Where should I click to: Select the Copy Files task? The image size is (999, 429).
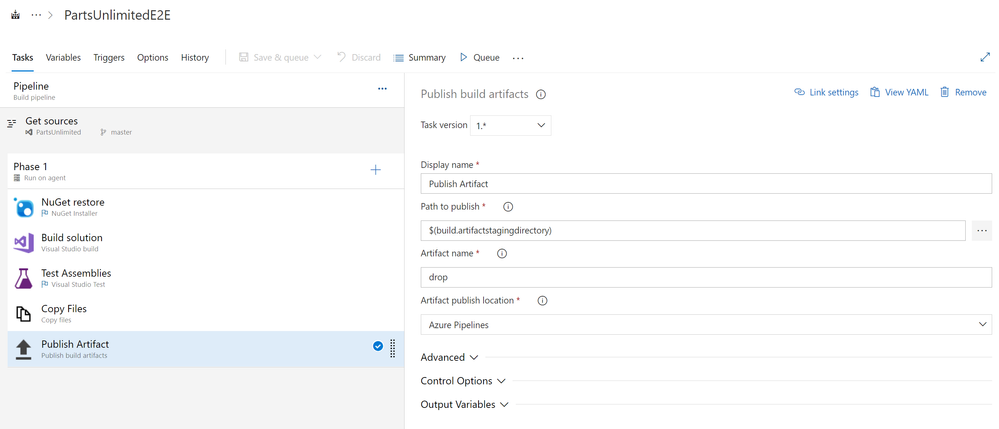point(206,314)
